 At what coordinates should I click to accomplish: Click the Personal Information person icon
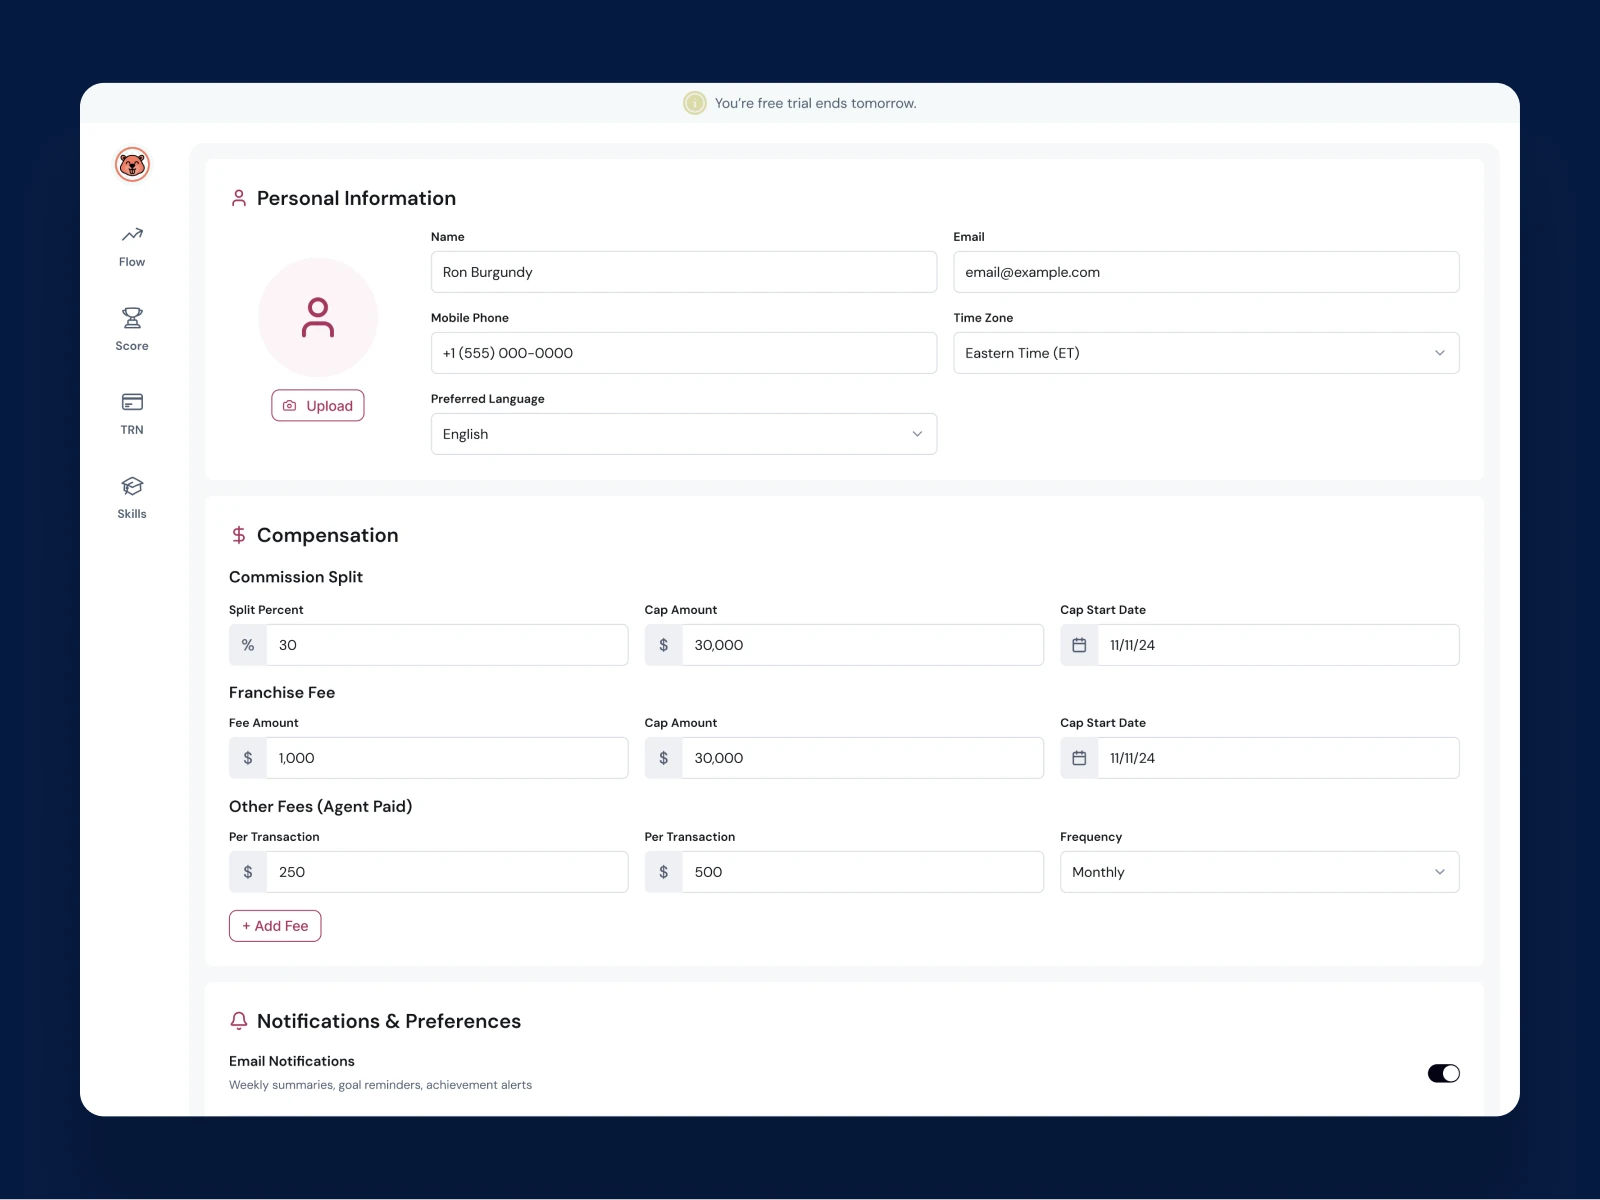pyautogui.click(x=239, y=198)
